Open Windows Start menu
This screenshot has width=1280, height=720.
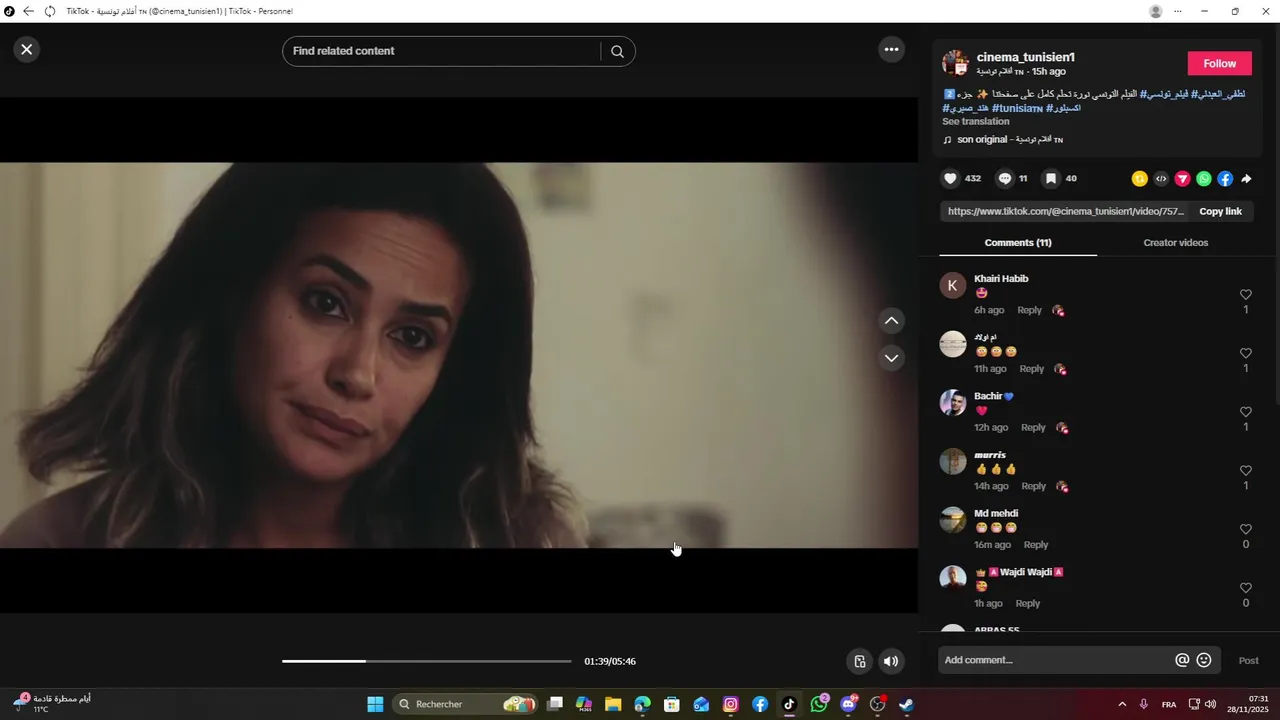pyautogui.click(x=375, y=704)
